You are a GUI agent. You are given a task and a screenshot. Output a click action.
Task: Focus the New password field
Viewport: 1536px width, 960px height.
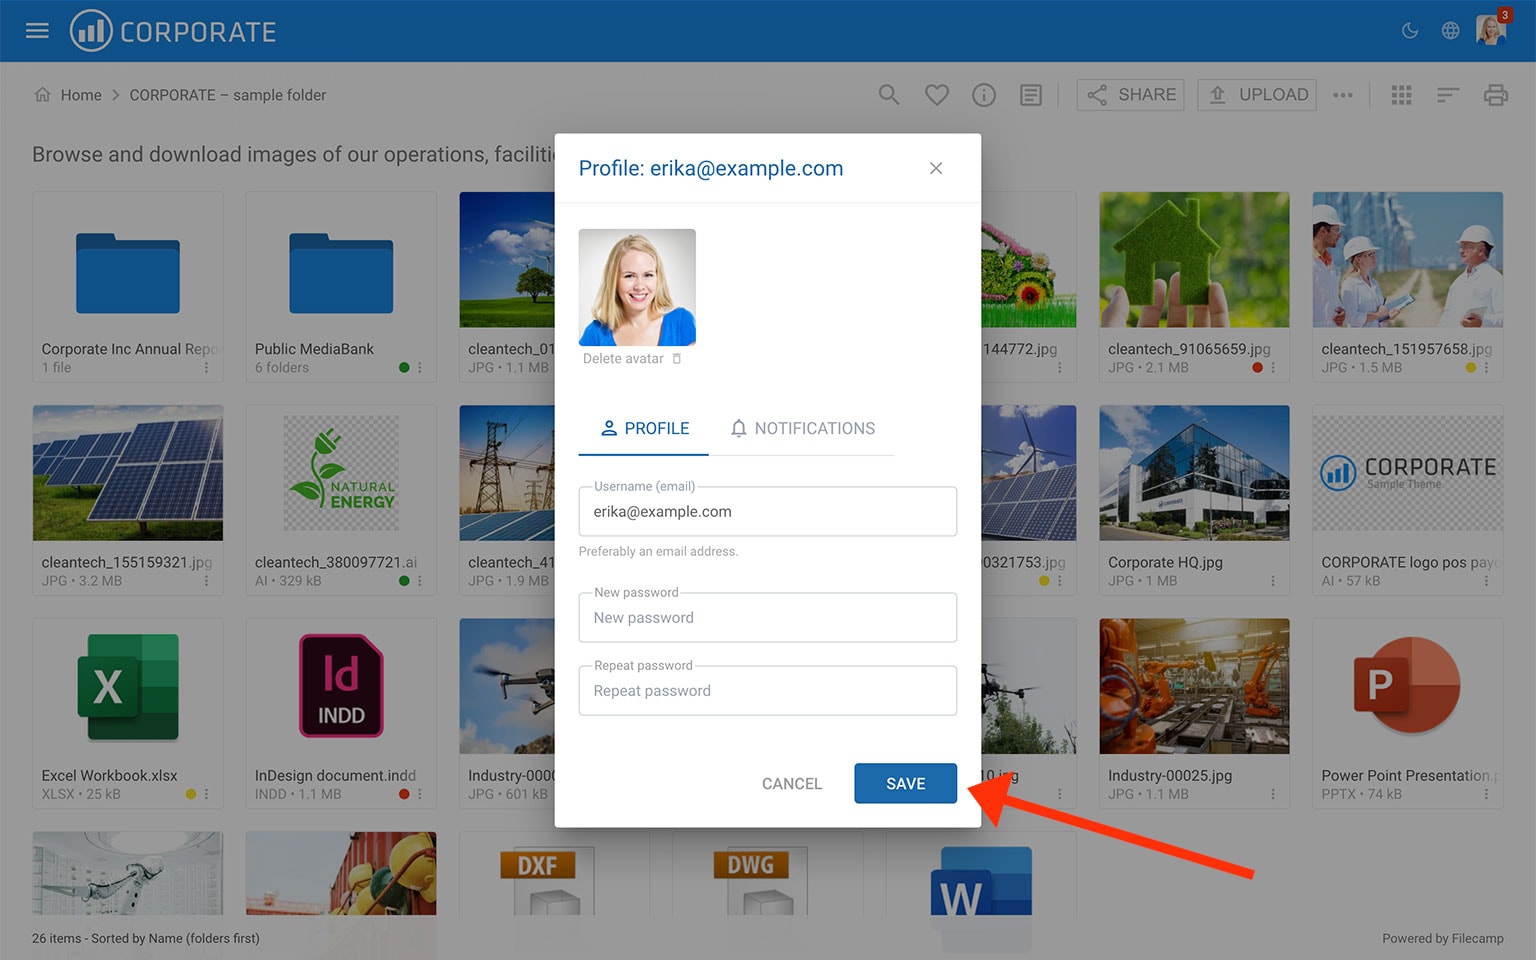click(x=767, y=618)
